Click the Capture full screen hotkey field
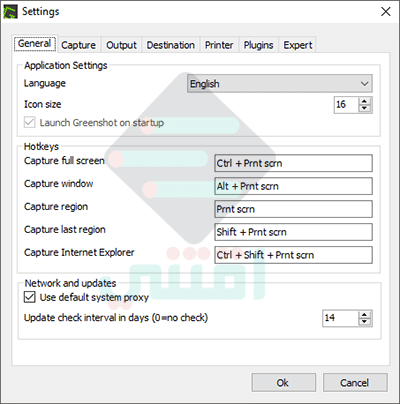Image resolution: width=400 pixels, height=404 pixels. click(293, 163)
